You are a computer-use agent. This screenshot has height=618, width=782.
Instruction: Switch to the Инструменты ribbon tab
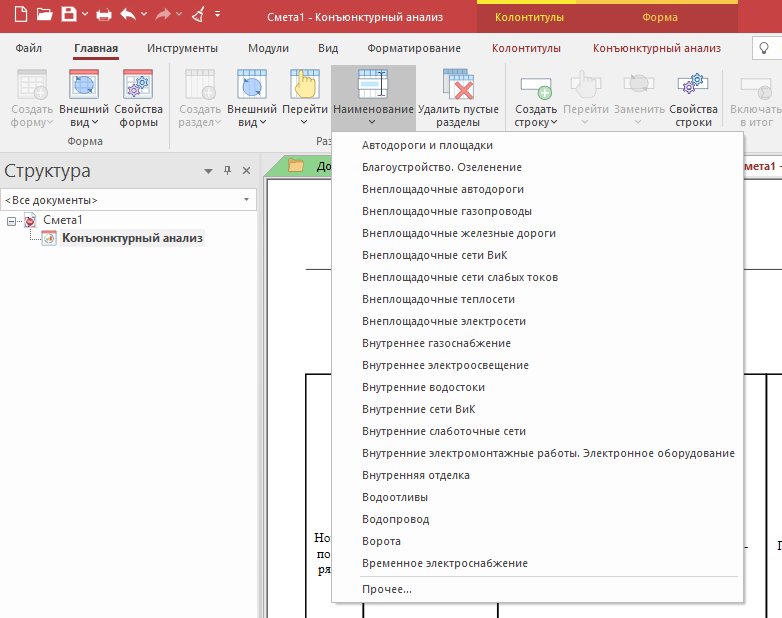coord(182,48)
